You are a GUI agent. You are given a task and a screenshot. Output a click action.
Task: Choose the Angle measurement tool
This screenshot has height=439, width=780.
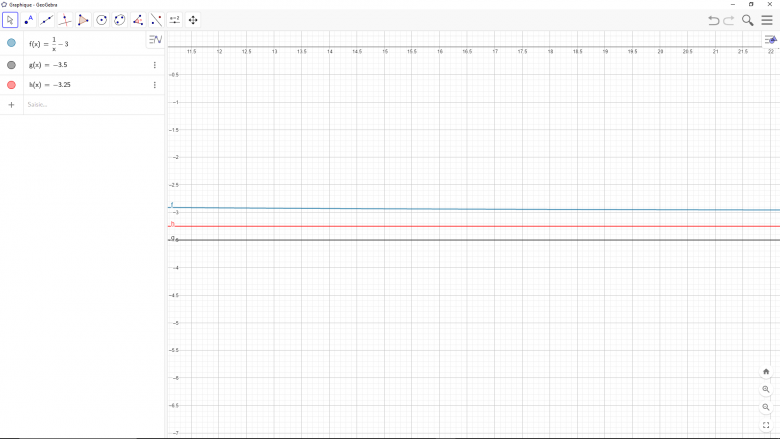pos(138,20)
